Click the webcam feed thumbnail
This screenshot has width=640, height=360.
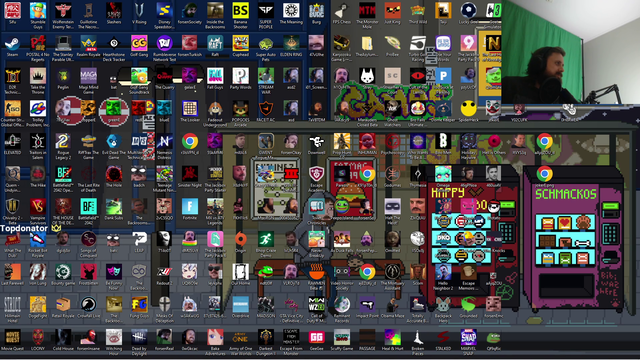pos(571,52)
